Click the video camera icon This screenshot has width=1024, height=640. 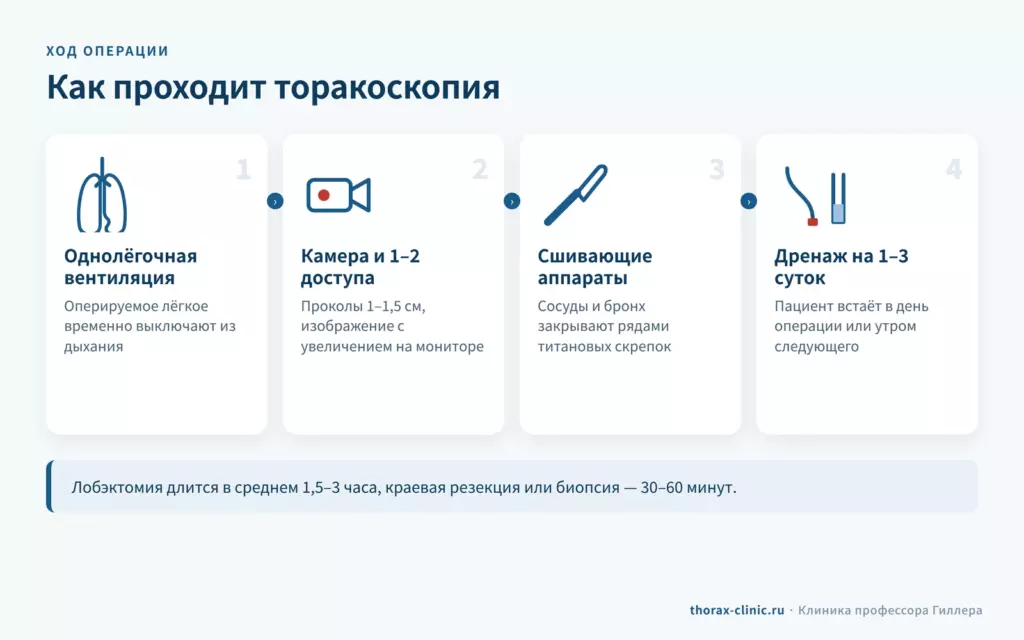pyautogui.click(x=338, y=195)
